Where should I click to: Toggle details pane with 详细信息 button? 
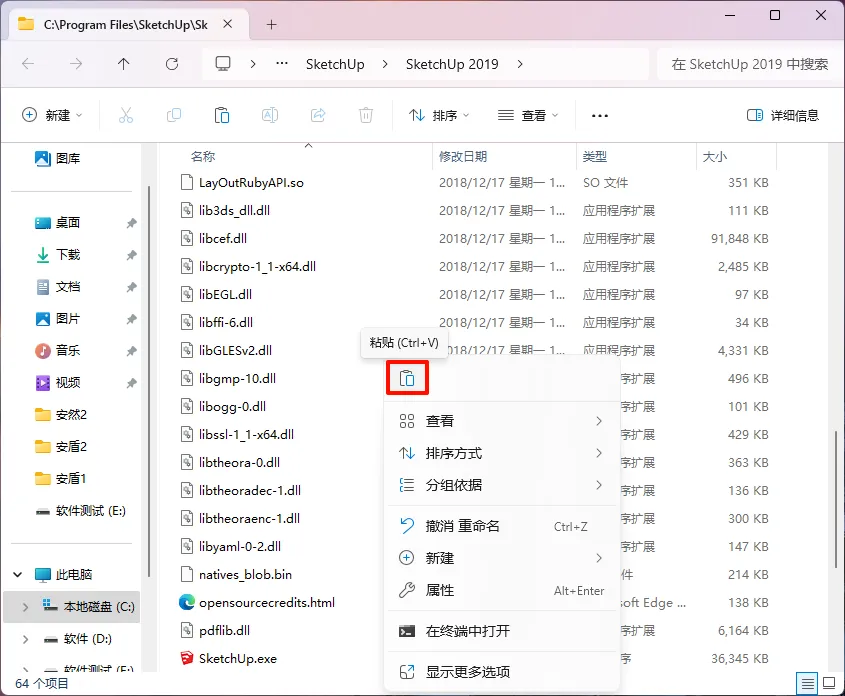point(782,115)
